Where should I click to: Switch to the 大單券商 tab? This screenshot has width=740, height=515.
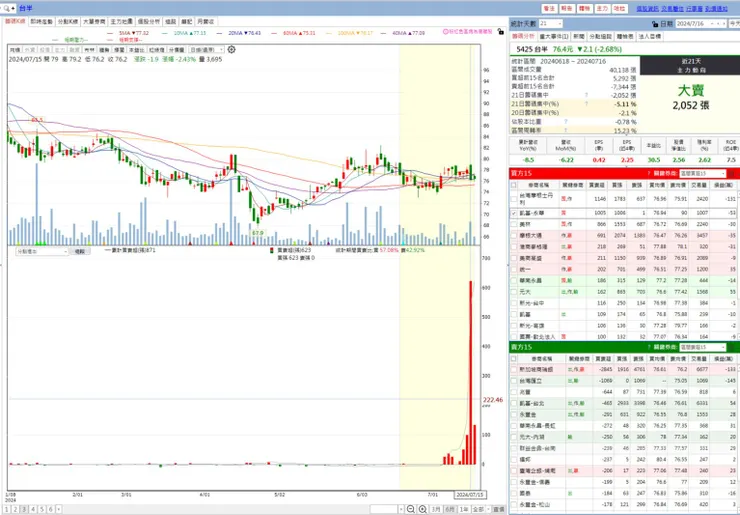tap(94, 22)
